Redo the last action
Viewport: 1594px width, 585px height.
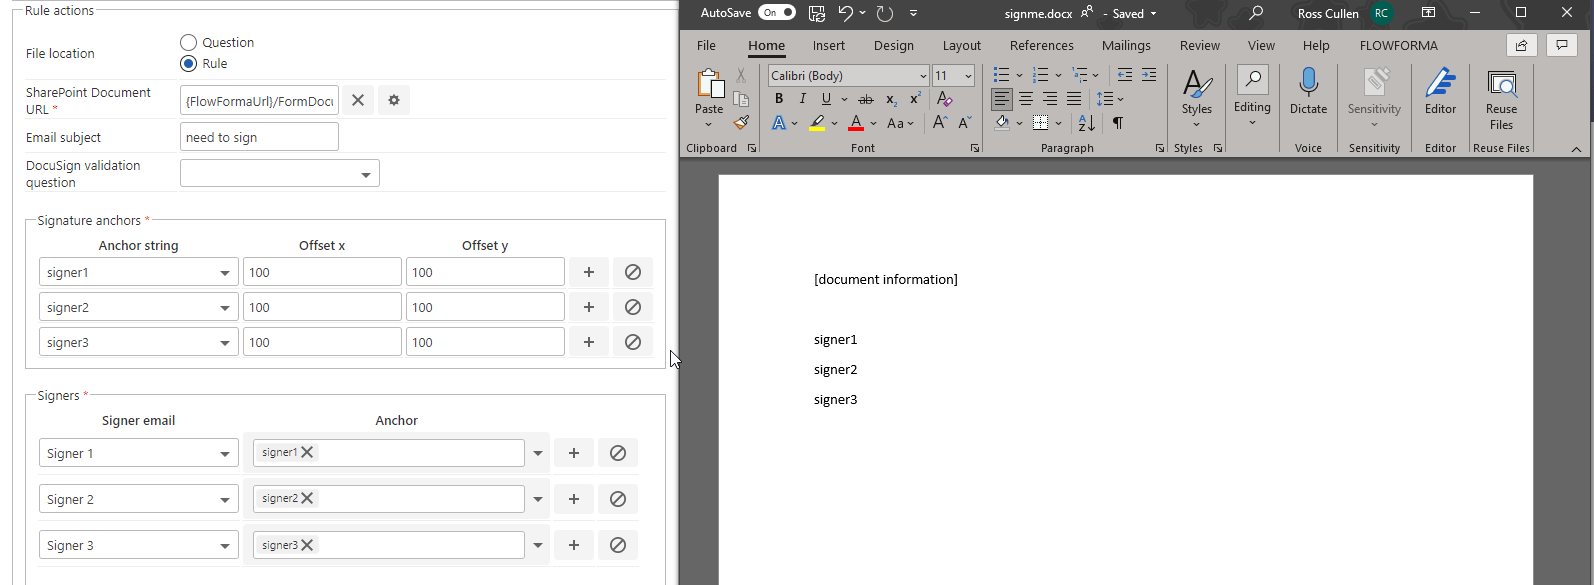(884, 13)
